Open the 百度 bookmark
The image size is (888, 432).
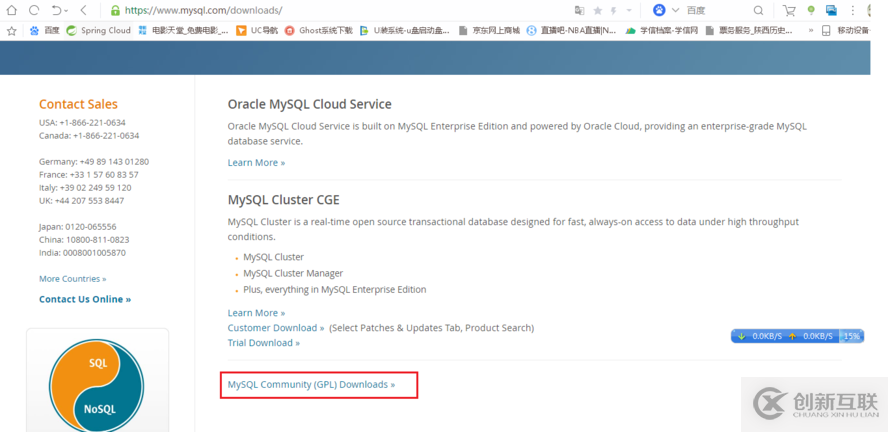[44, 31]
